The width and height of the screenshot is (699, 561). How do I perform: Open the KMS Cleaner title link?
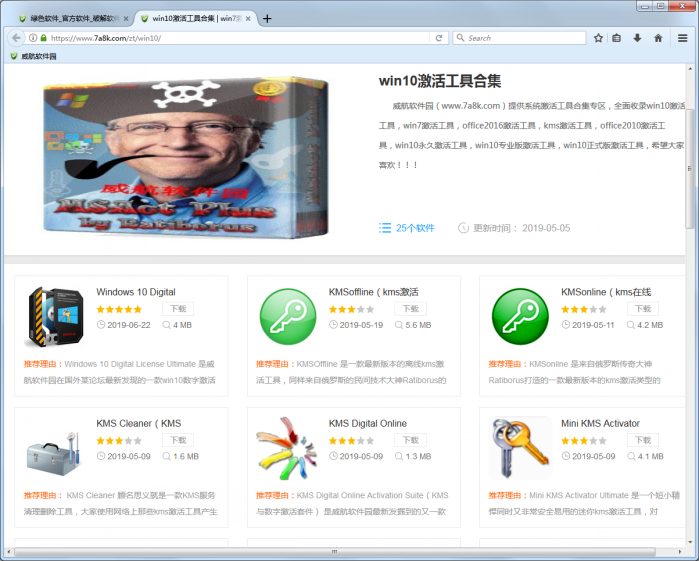coord(139,423)
